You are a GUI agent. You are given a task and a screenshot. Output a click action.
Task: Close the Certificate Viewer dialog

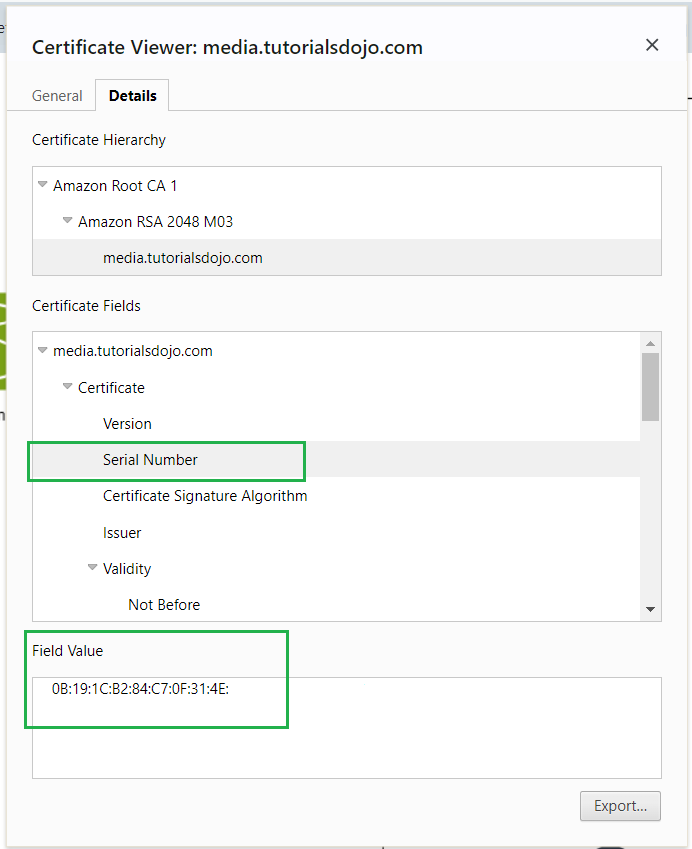tap(652, 45)
